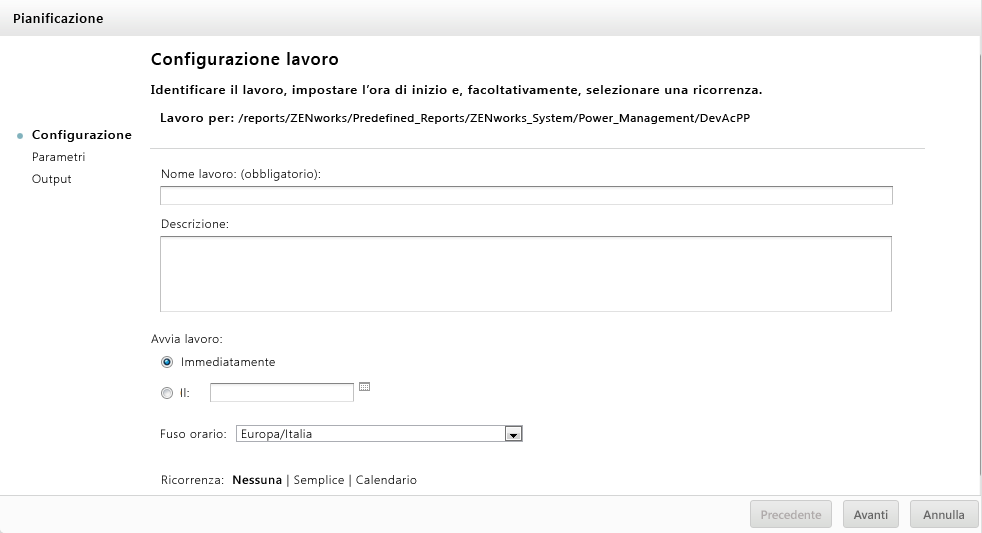The image size is (982, 533).
Task: Click the Pianificazione title bar
Action: (490, 18)
